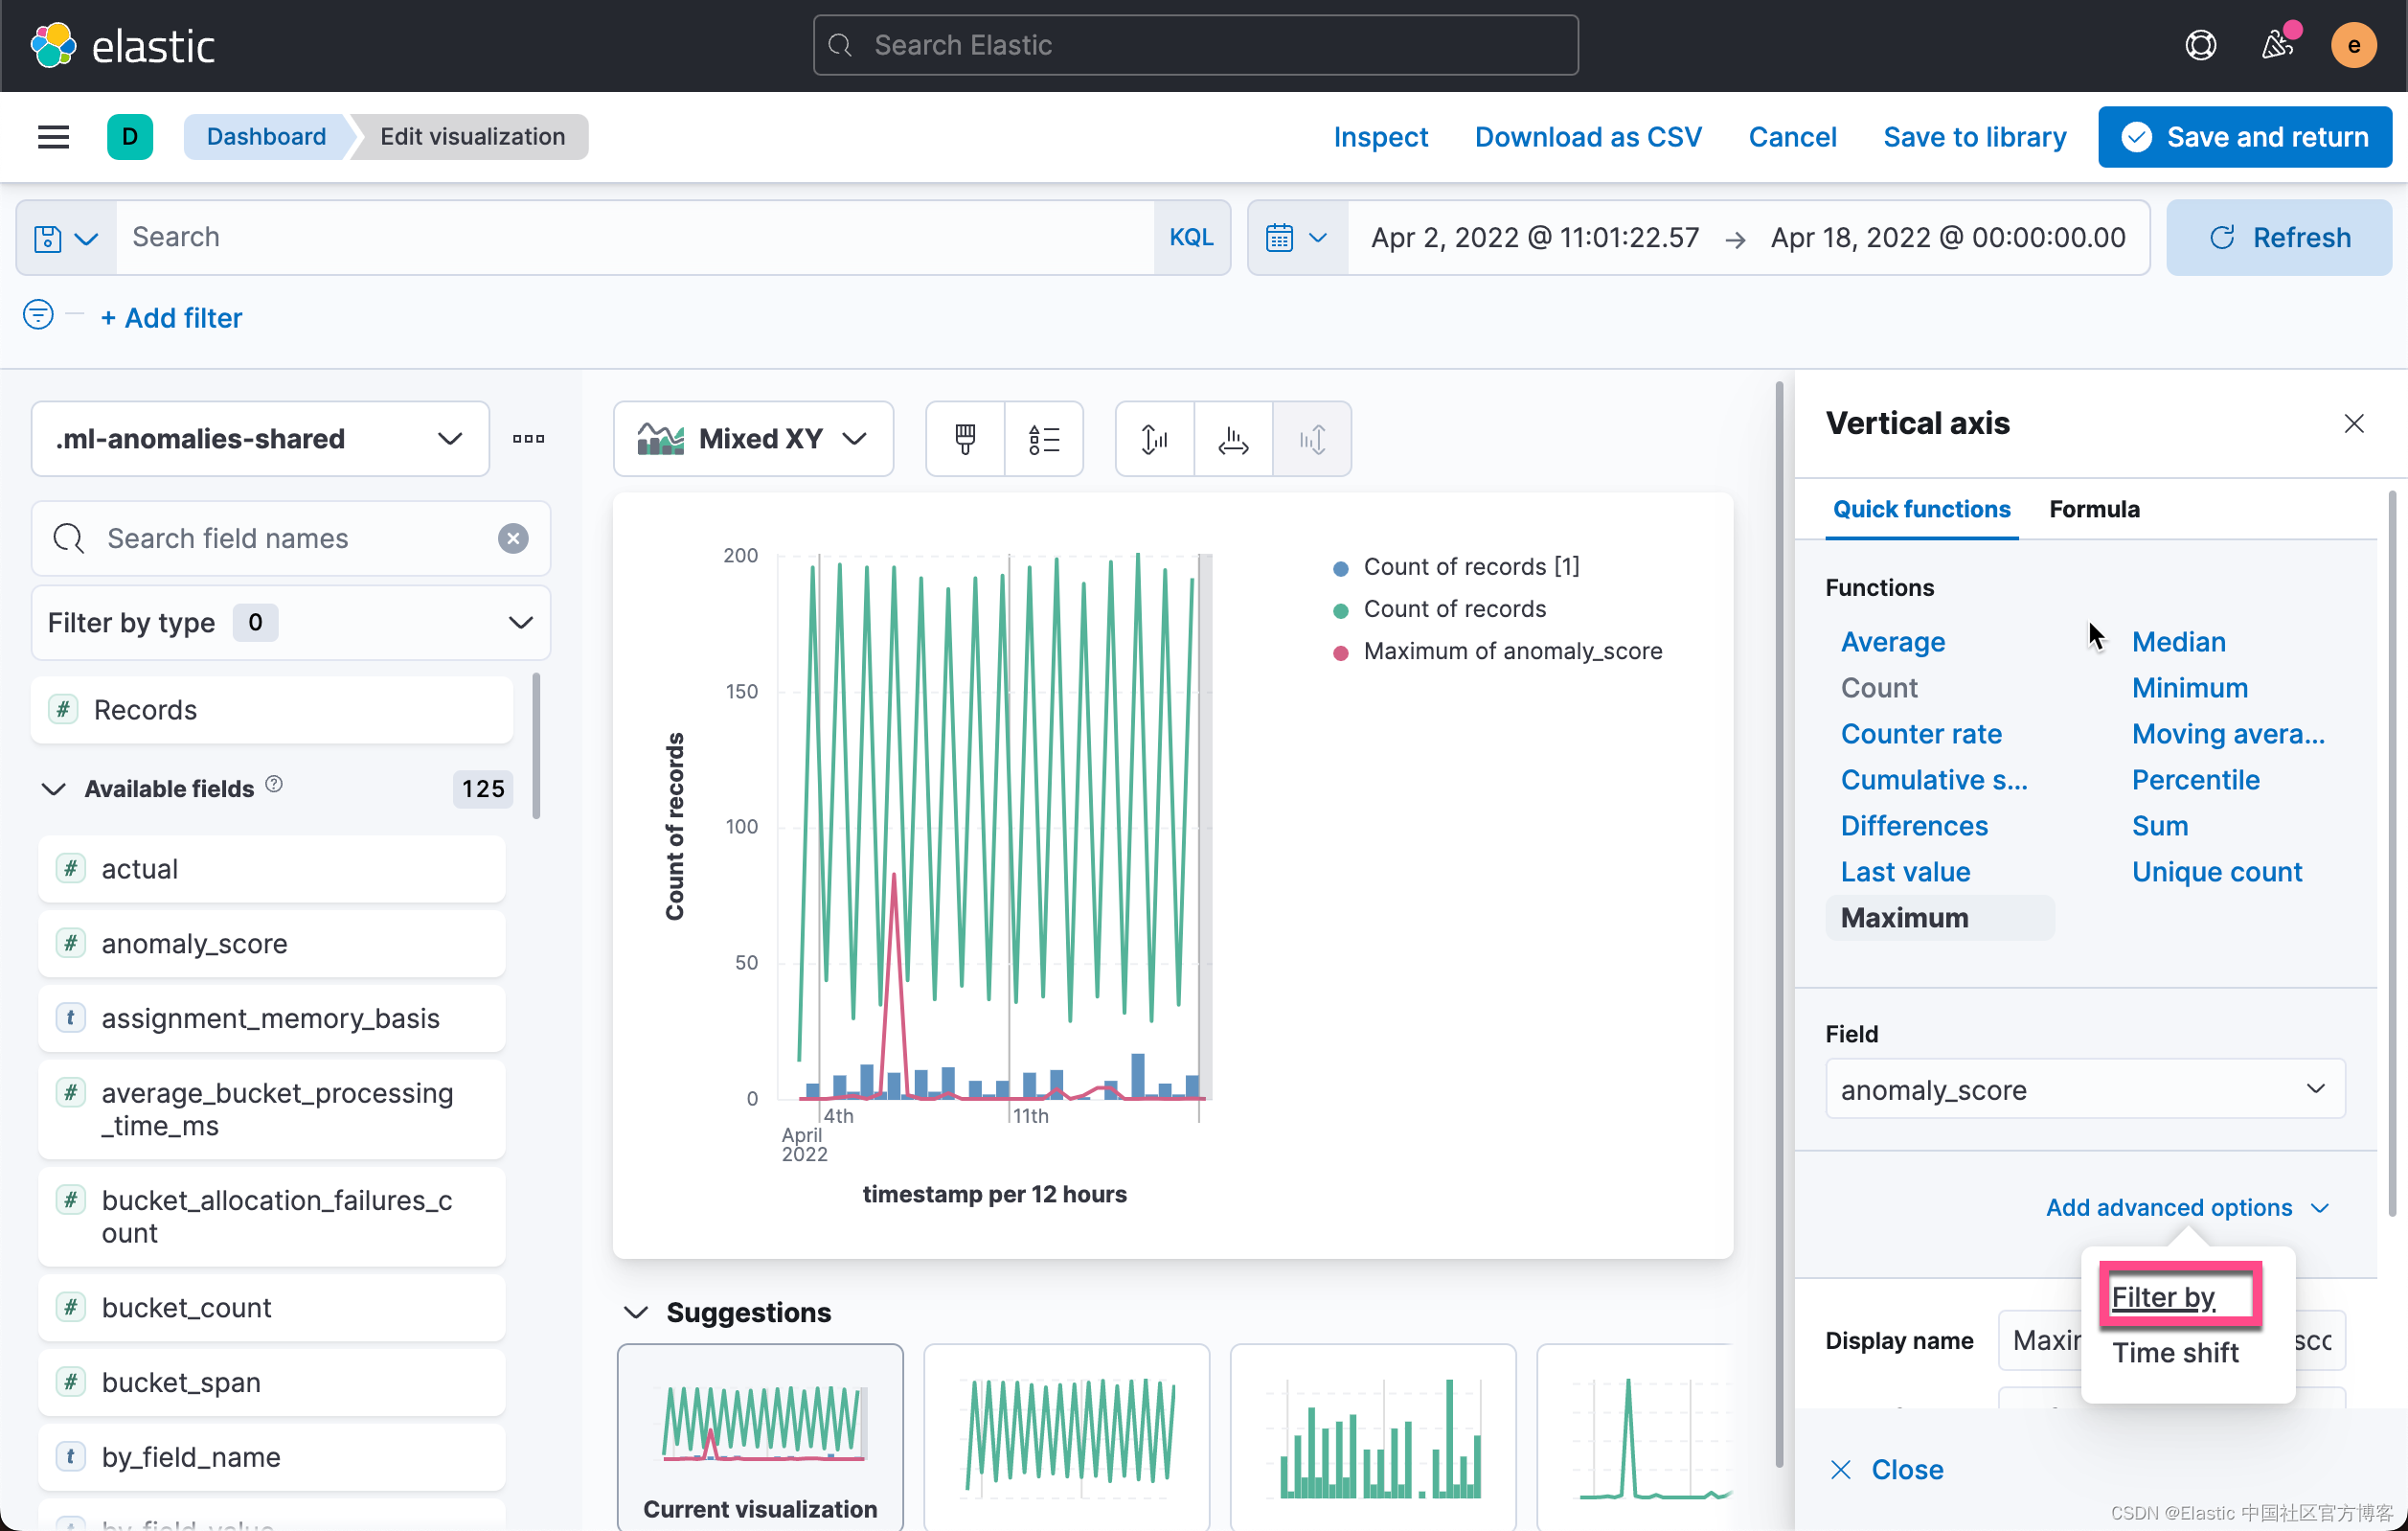The height and width of the screenshot is (1531, 2408).
Task: Open the legend settings icon
Action: click(1043, 438)
